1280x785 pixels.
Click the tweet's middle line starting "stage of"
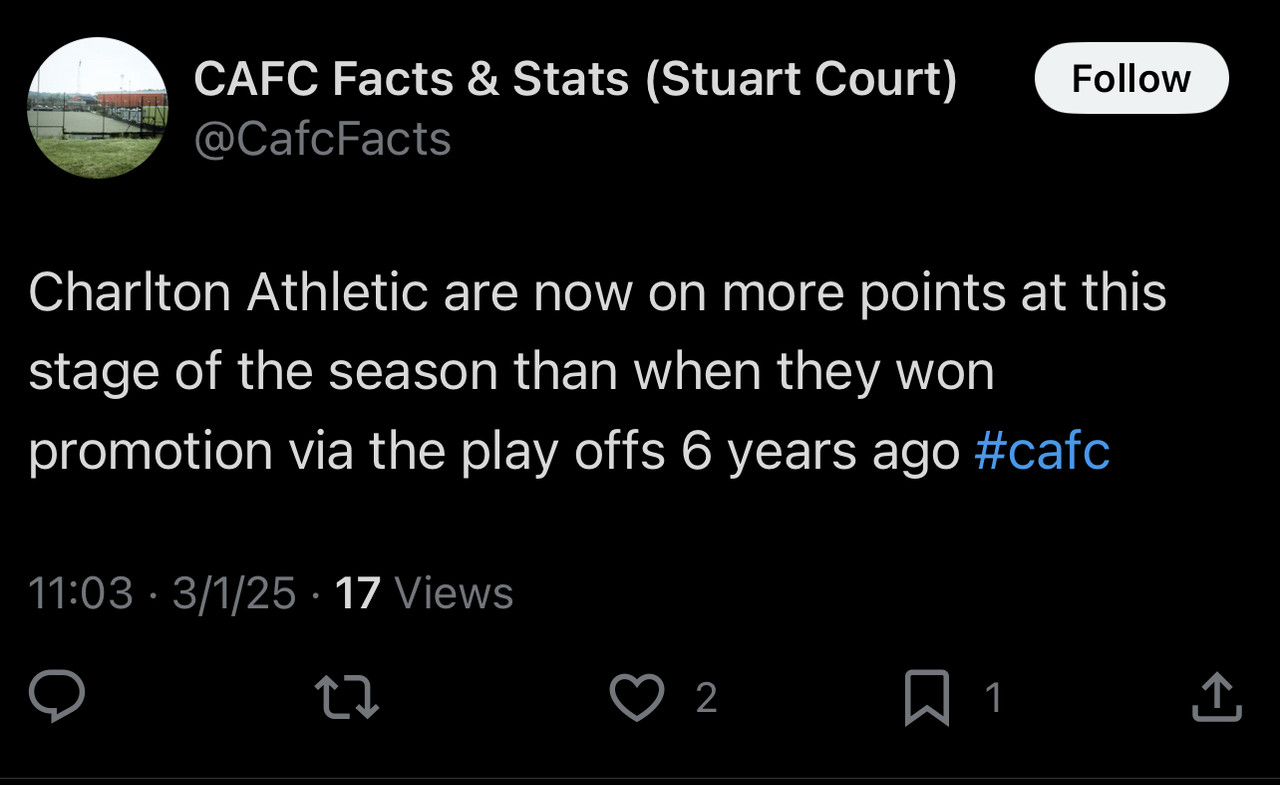point(510,372)
